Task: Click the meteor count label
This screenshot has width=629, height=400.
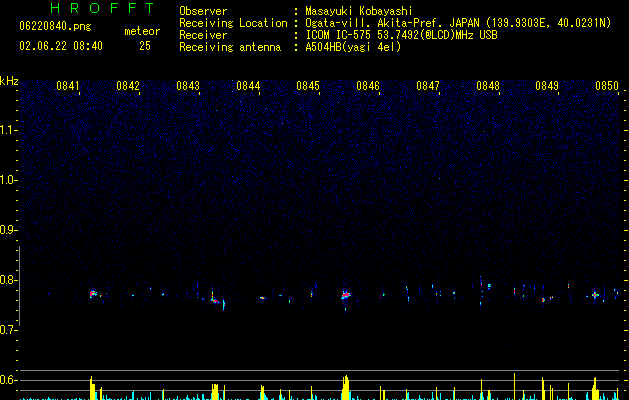Action: pos(142,31)
